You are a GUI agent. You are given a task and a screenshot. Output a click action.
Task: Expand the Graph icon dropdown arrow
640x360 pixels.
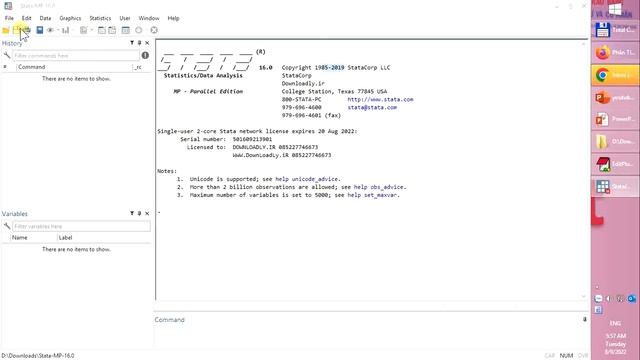(x=73, y=30)
